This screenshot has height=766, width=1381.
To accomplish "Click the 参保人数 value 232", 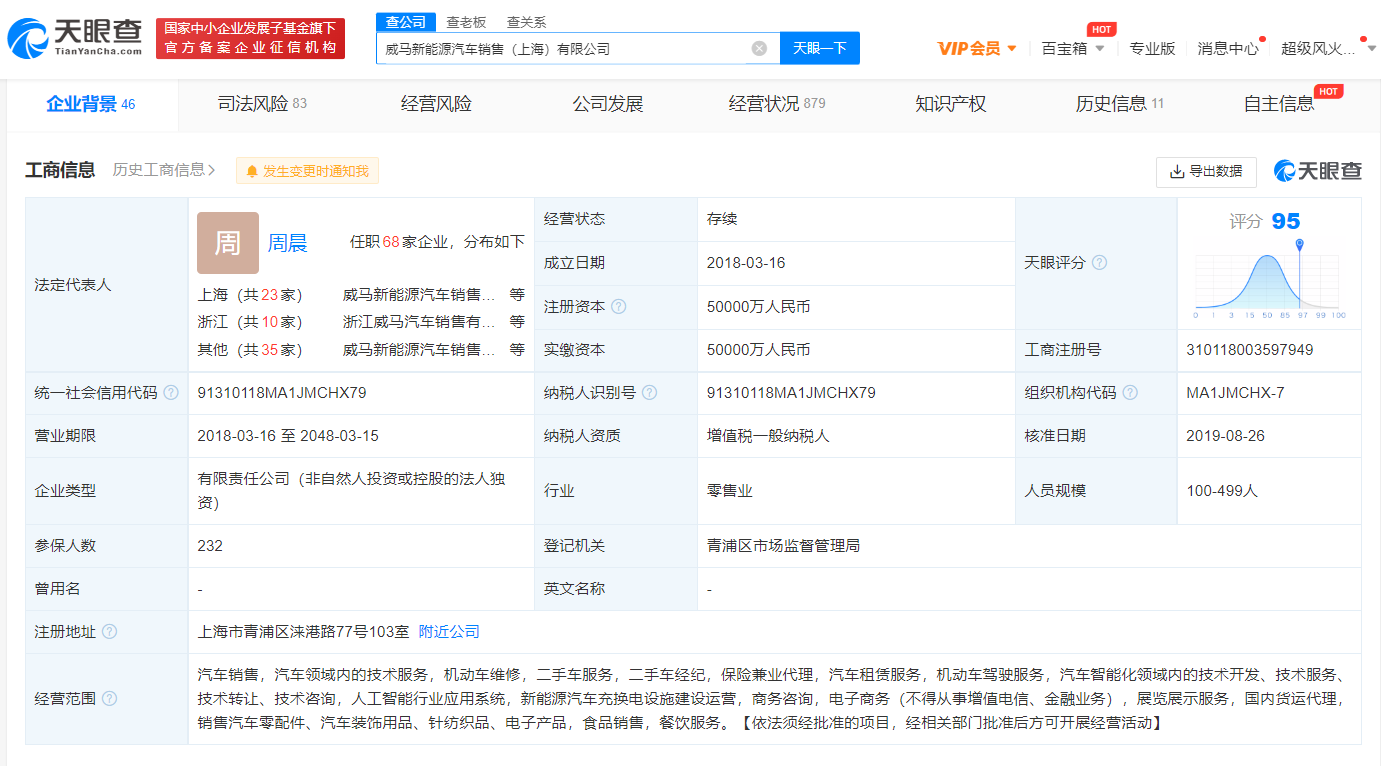I will 210,546.
